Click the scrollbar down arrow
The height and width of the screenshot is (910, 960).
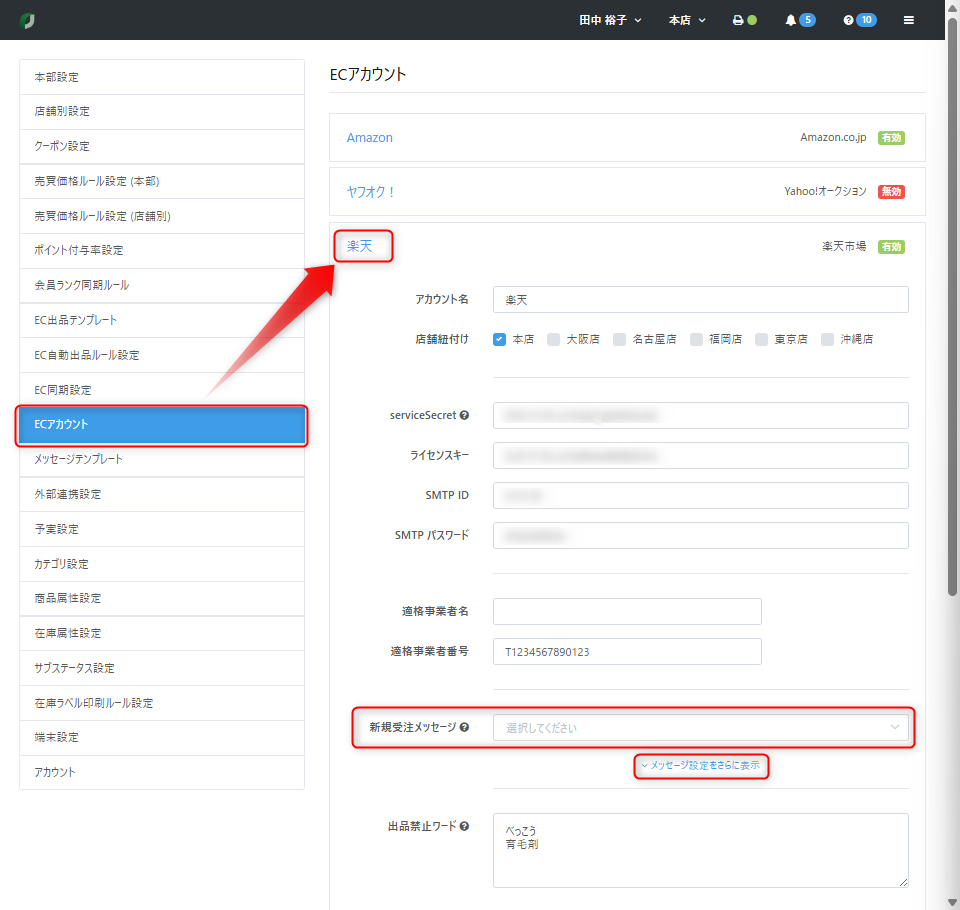point(952,903)
